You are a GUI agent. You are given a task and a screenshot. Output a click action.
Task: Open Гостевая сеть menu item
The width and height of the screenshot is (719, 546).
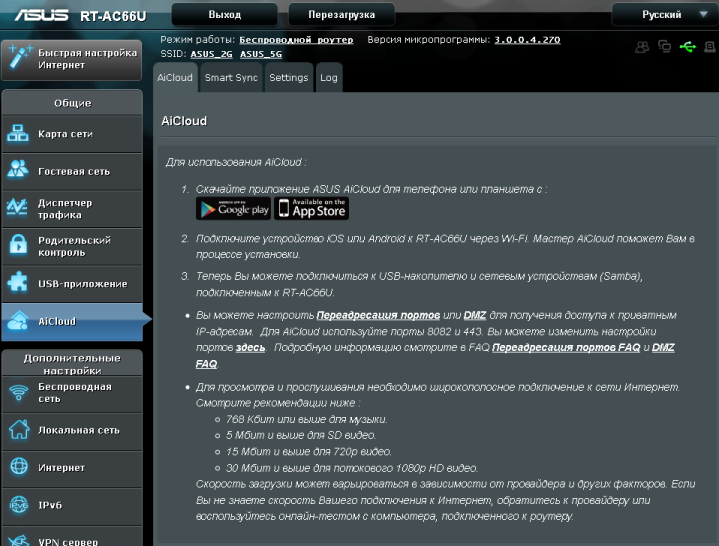pos(72,171)
